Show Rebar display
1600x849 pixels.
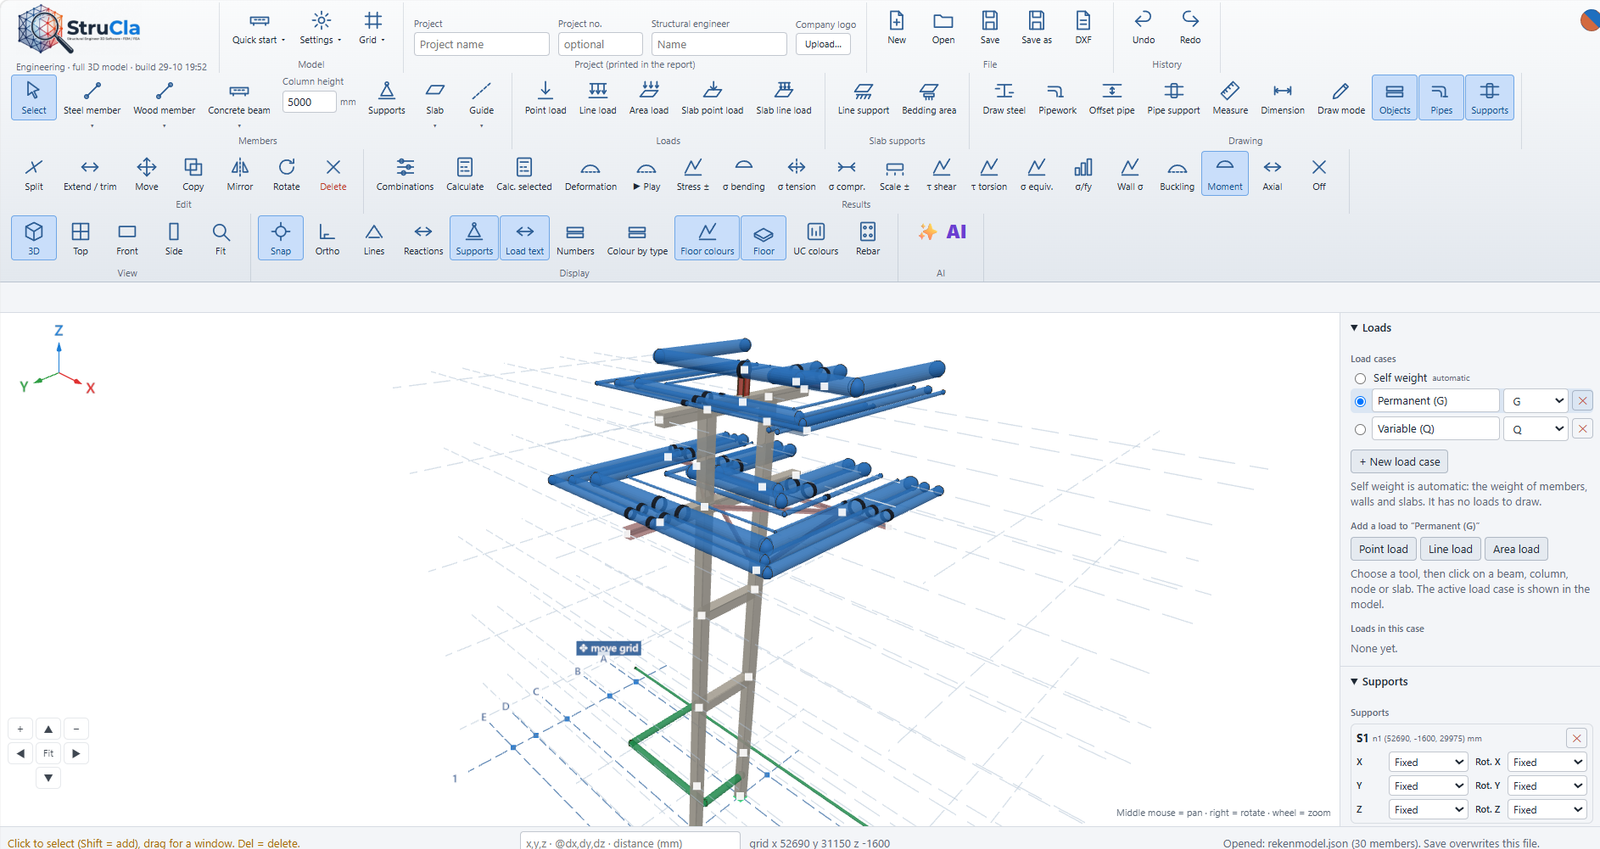click(x=868, y=239)
